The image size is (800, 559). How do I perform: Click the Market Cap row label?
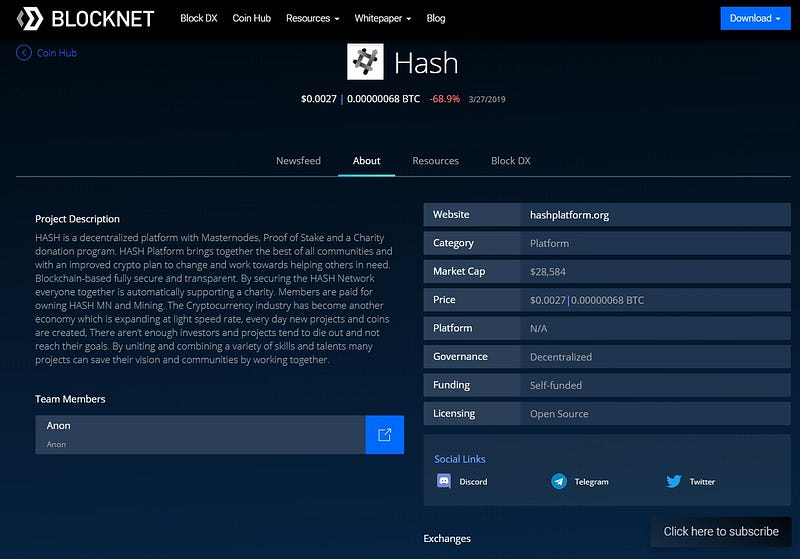(459, 271)
